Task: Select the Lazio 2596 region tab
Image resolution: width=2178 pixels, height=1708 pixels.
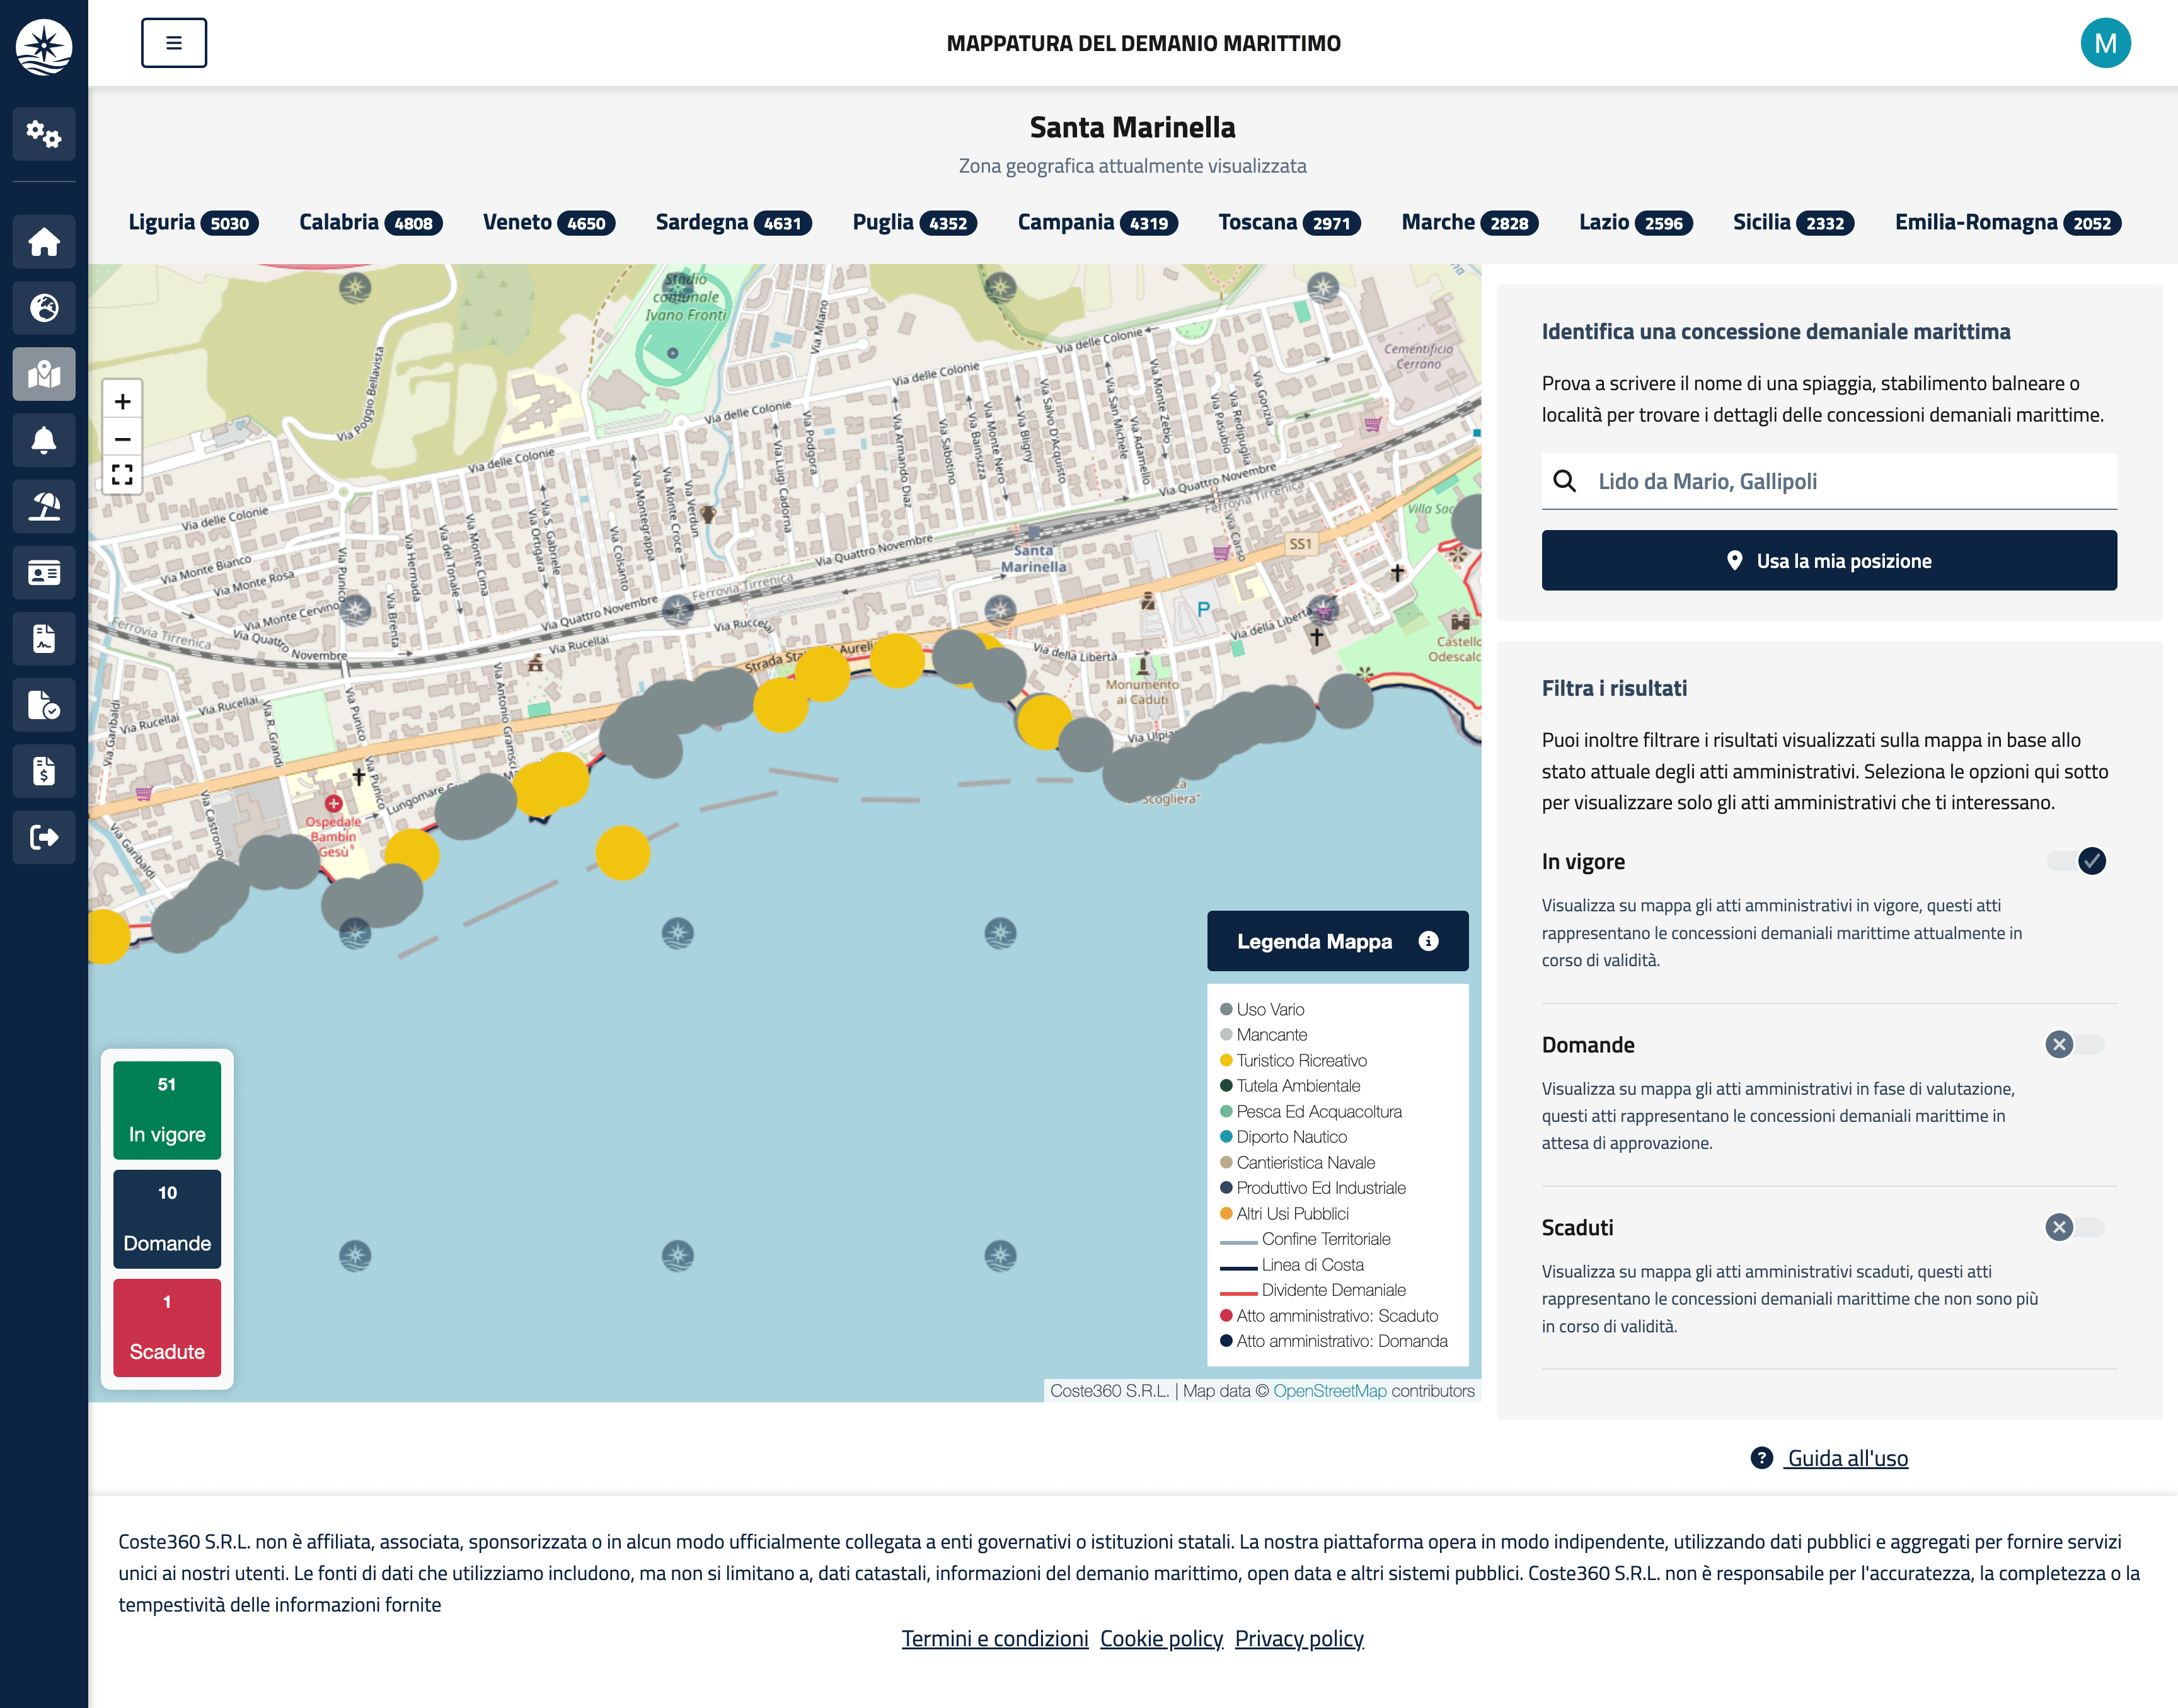Action: 1635,222
